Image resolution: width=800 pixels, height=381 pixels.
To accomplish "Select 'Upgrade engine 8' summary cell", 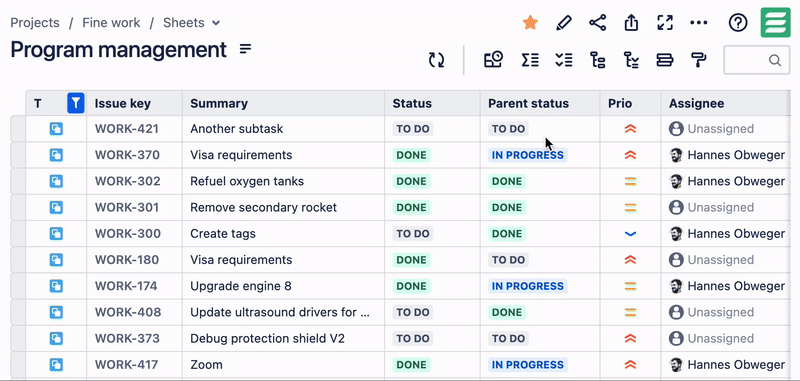I will 283,286.
